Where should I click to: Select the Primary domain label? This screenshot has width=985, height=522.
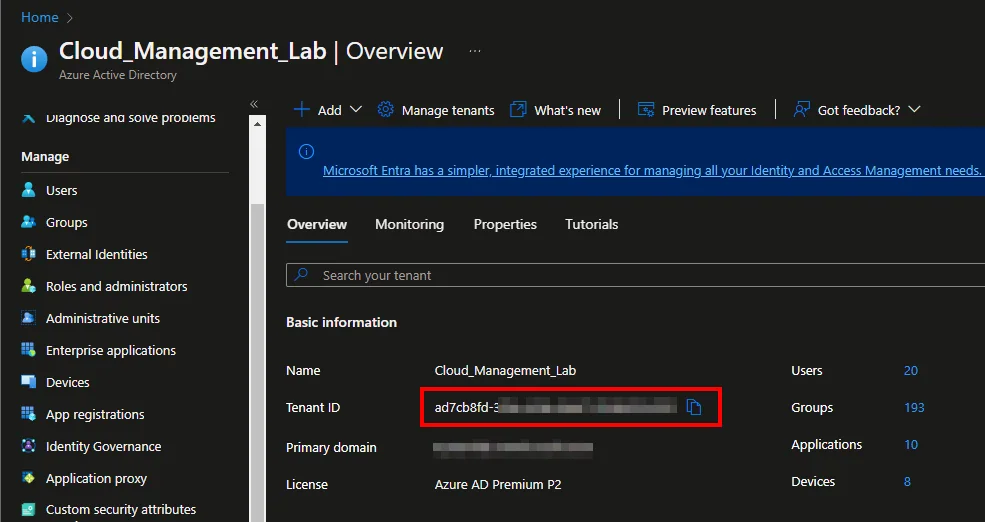pyautogui.click(x=331, y=448)
